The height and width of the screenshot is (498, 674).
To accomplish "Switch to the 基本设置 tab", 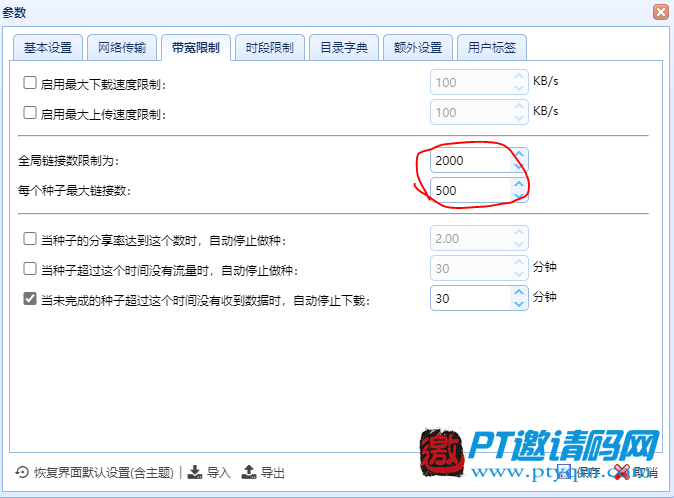I will [48, 47].
